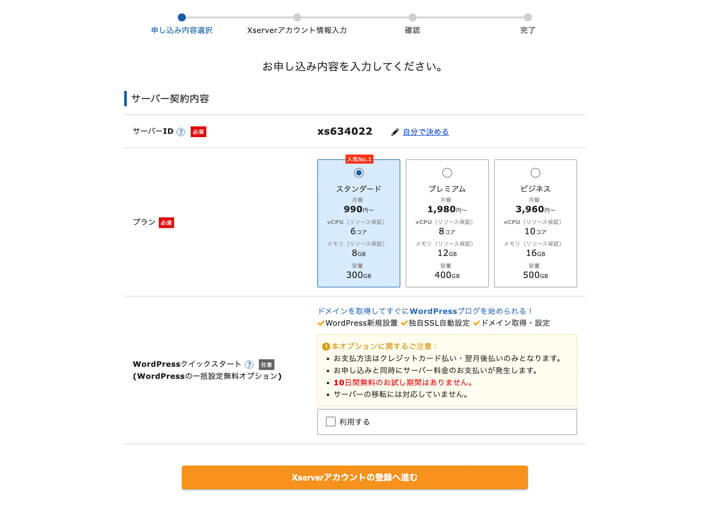The height and width of the screenshot is (505, 720).
Task: Select the スタンダード plan radio button
Action: (x=359, y=173)
